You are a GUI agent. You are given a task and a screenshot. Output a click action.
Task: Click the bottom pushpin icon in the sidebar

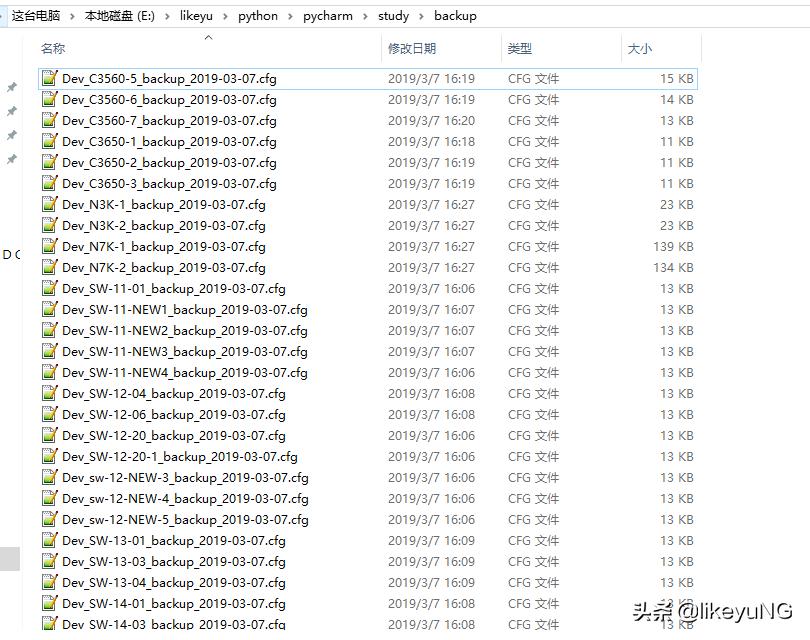click(12, 157)
